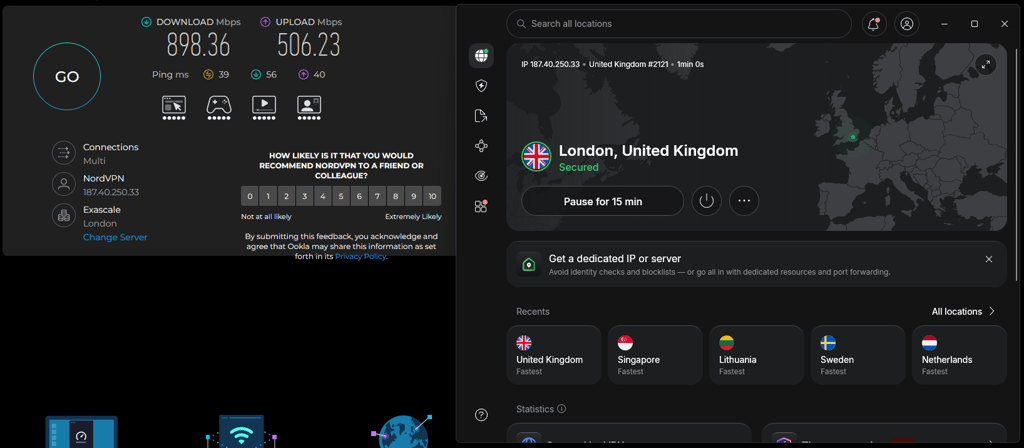Image resolution: width=1024 pixels, height=448 pixels.
Task: Click the London server dot on map
Action: [852, 137]
